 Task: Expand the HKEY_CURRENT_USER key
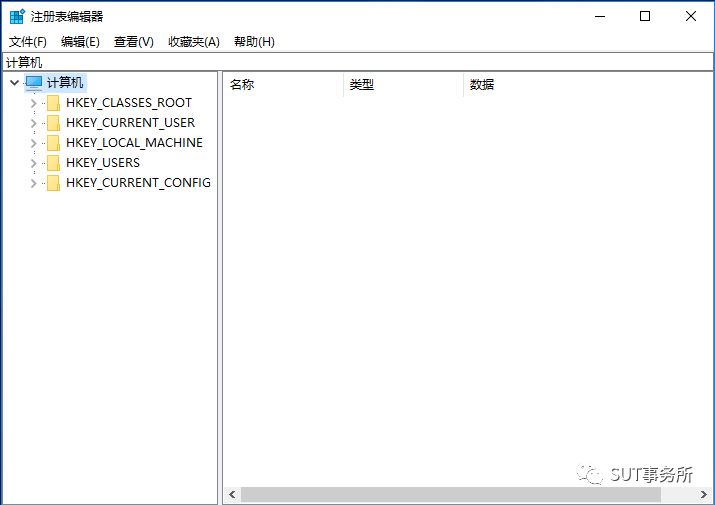click(33, 123)
